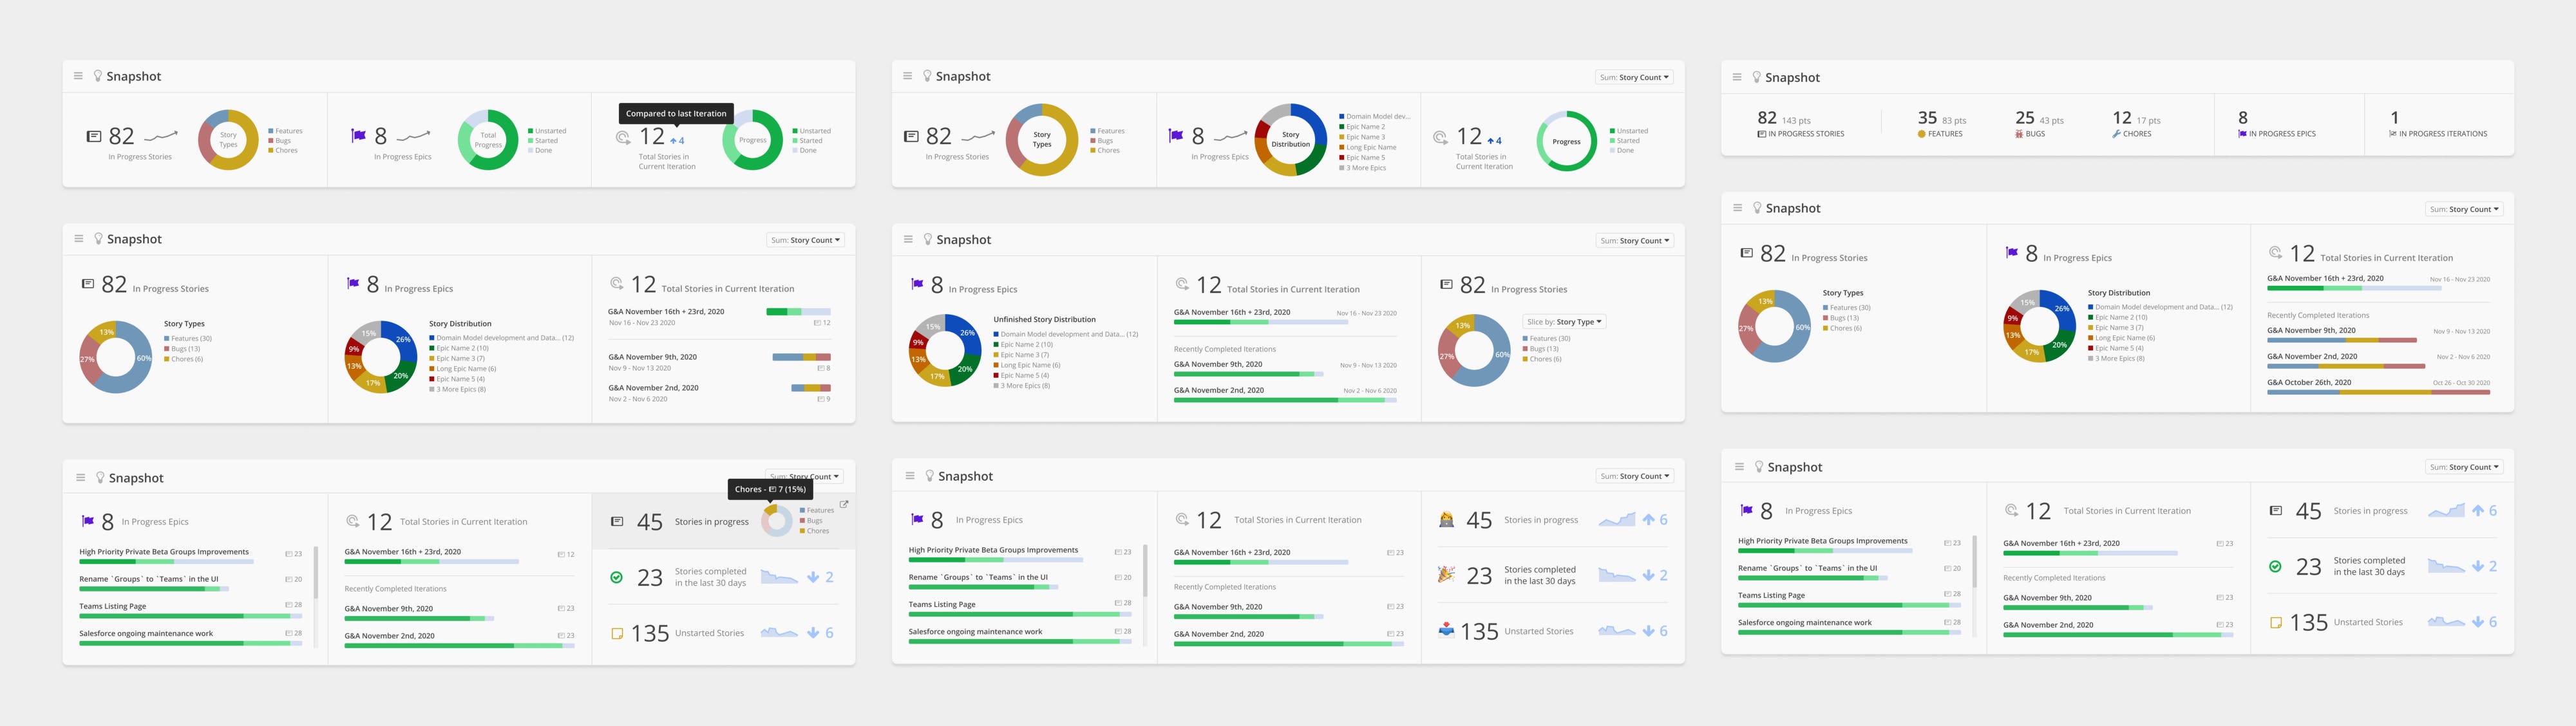Click external link icon beside the Chores tooltip
This screenshot has width=2576, height=726.
click(x=844, y=505)
